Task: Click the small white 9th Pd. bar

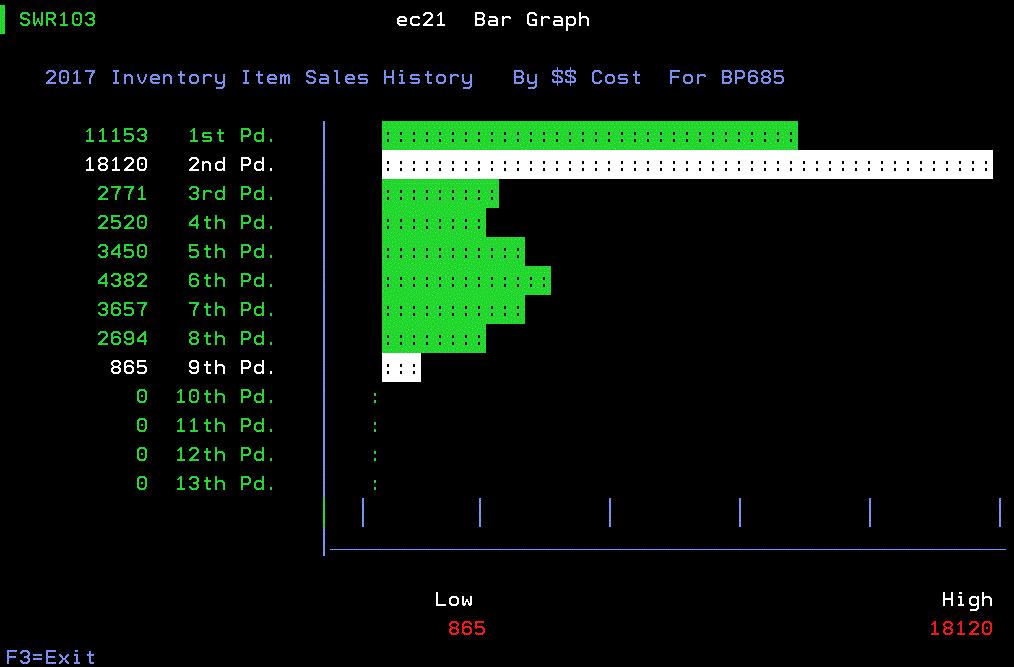Action: [x=401, y=368]
